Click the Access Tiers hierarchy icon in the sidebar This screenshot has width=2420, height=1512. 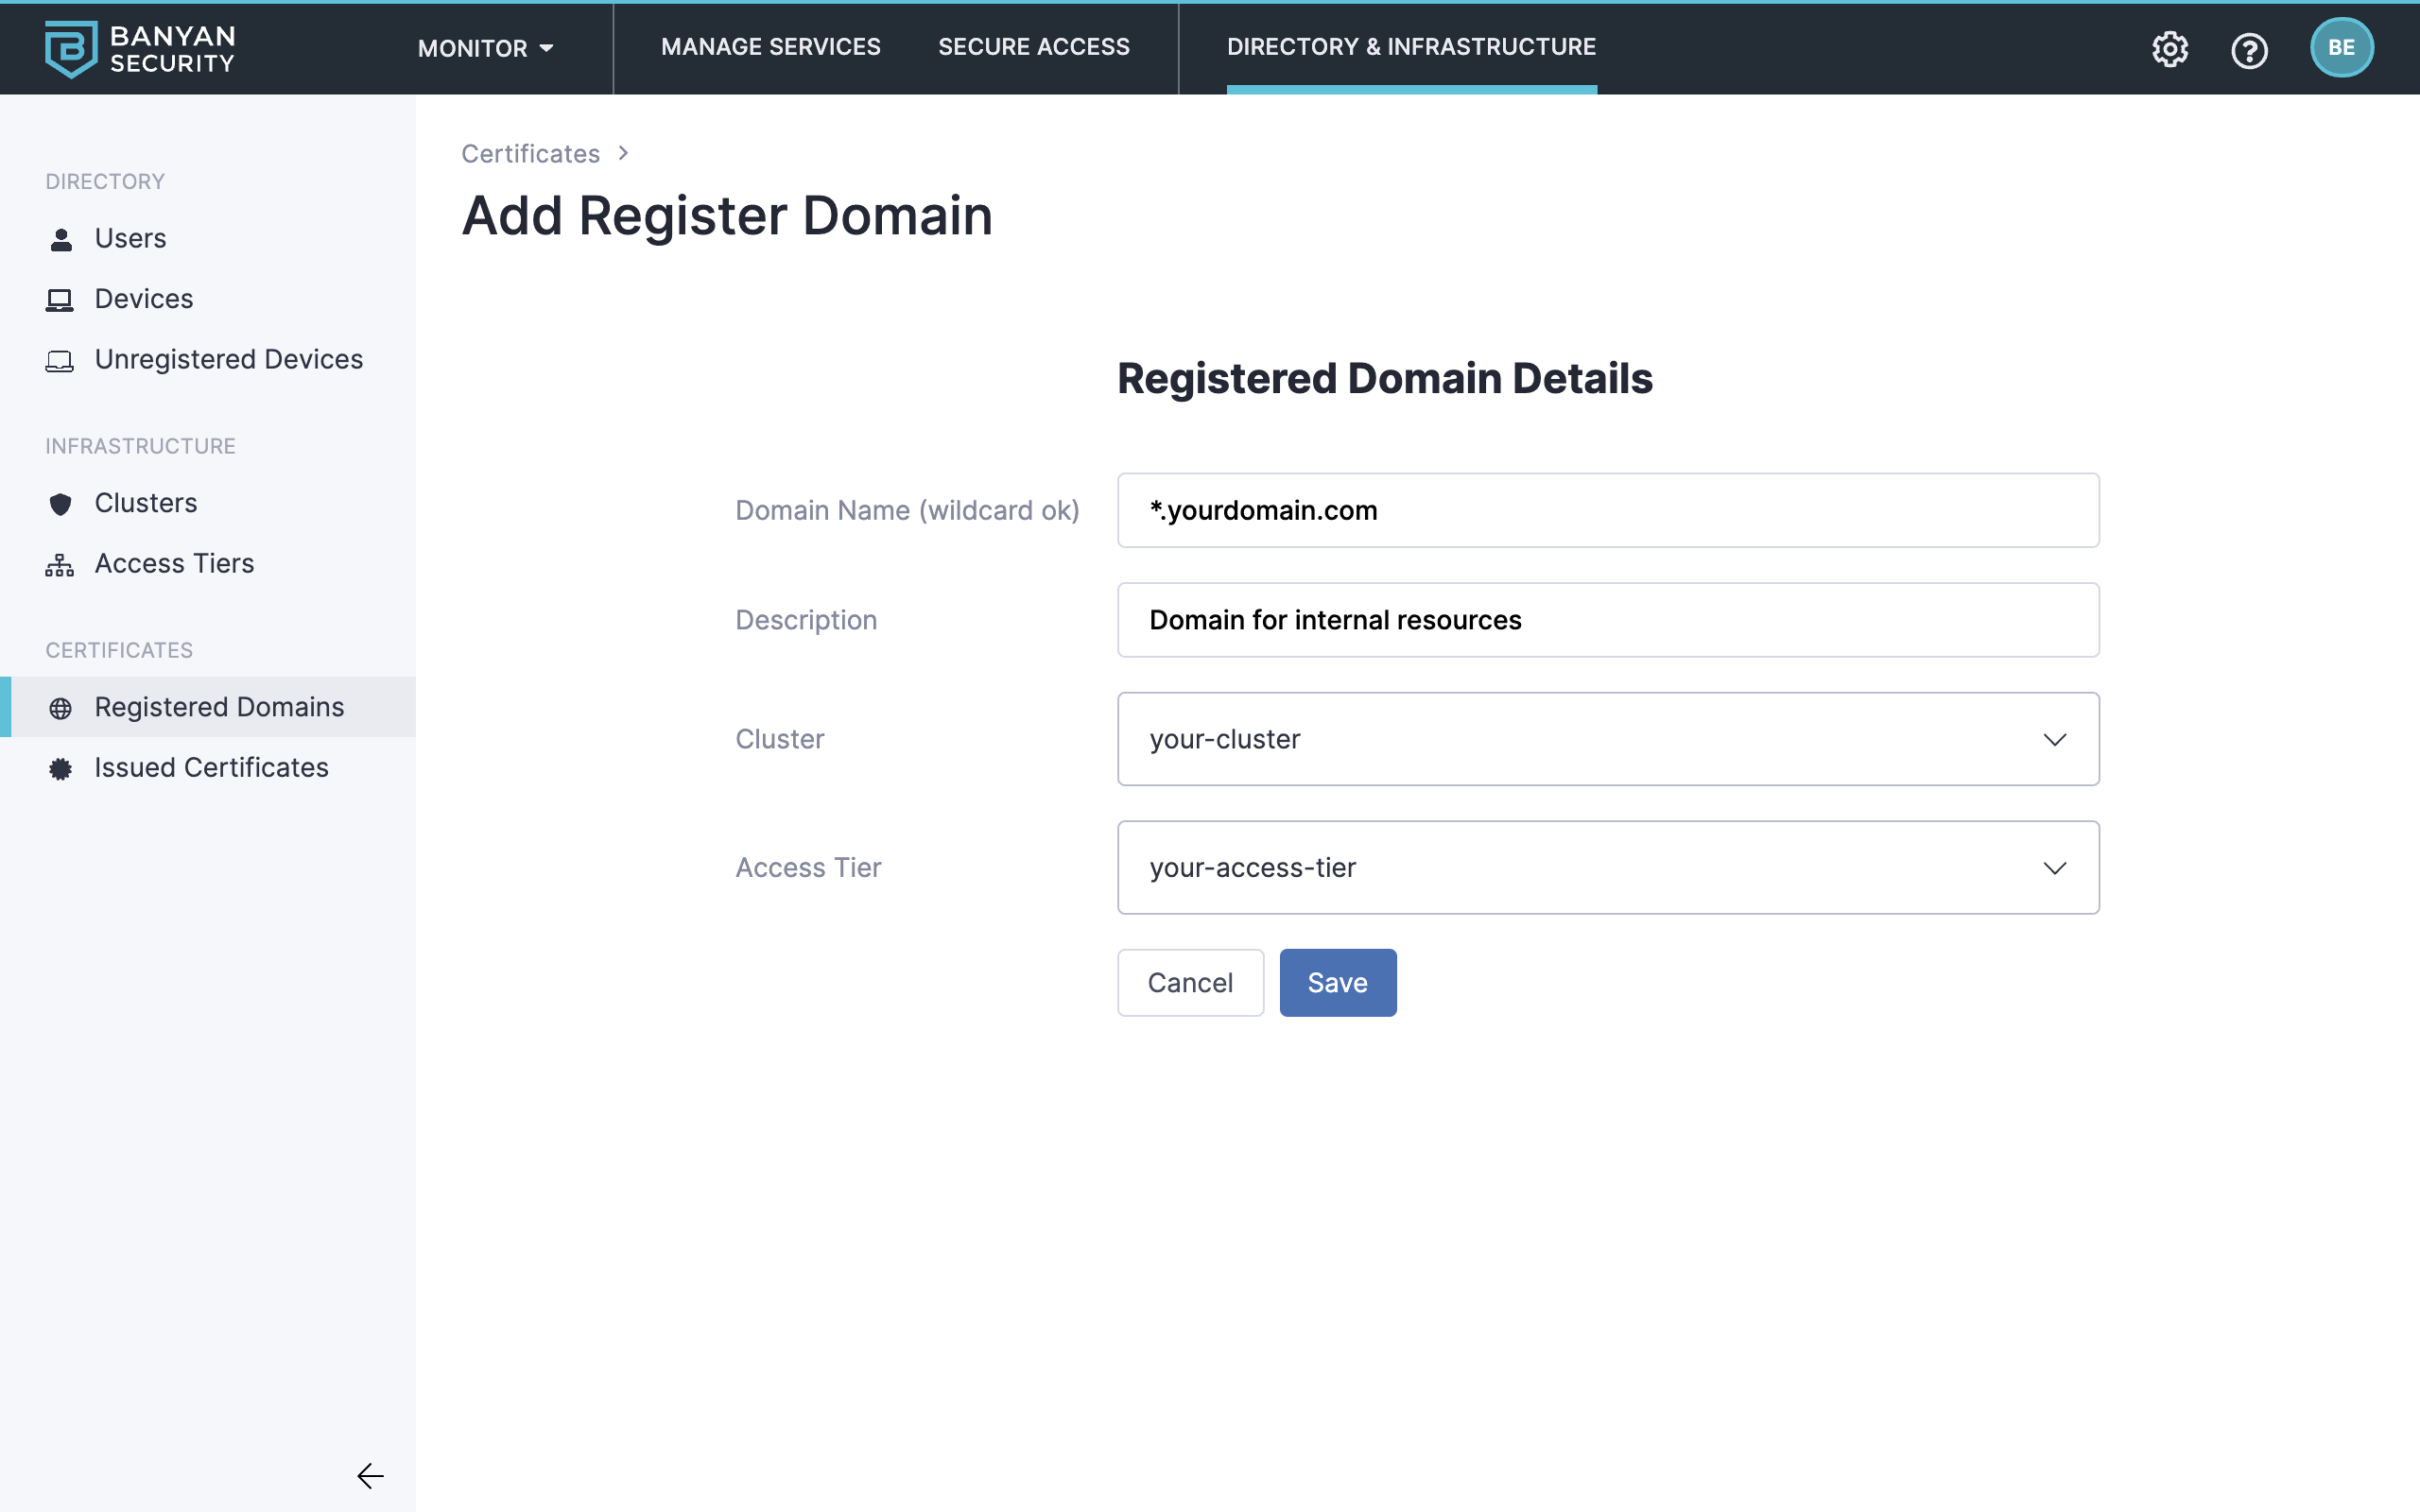60,565
